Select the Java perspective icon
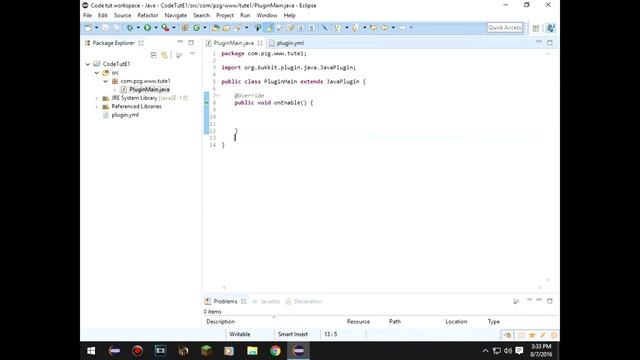 click(x=551, y=28)
